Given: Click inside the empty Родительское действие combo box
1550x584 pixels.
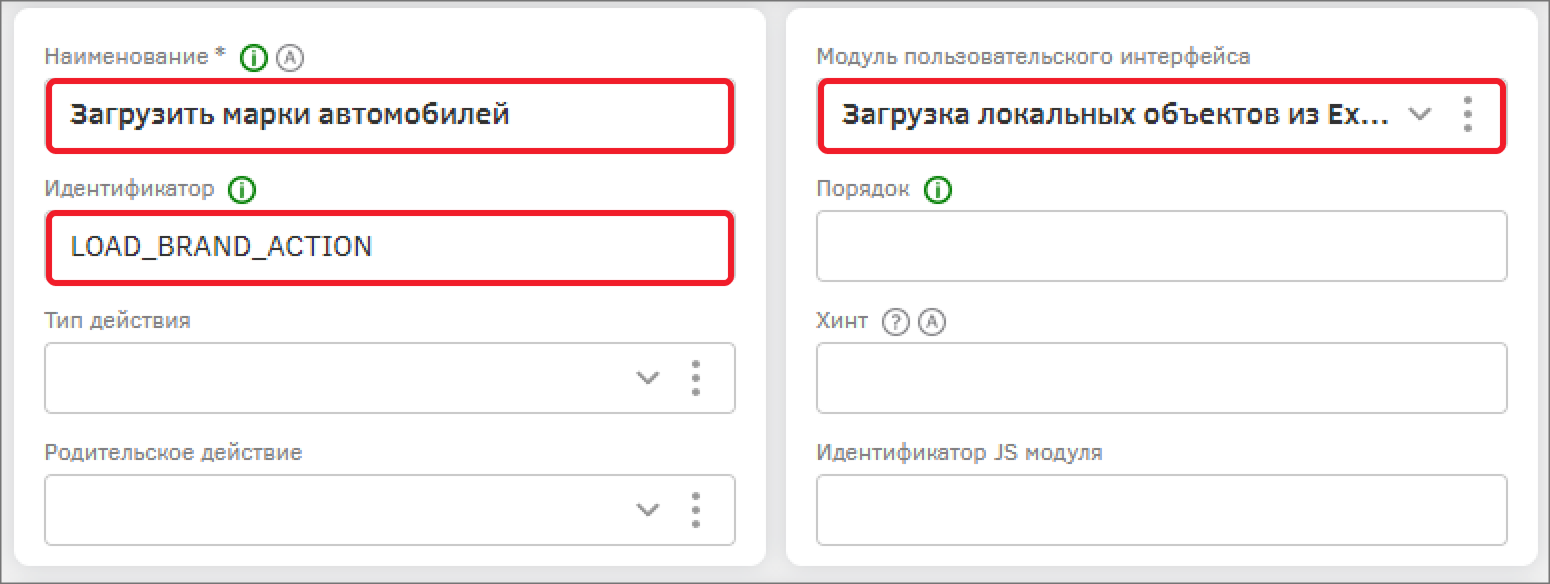Looking at the screenshot, I should click(330, 510).
